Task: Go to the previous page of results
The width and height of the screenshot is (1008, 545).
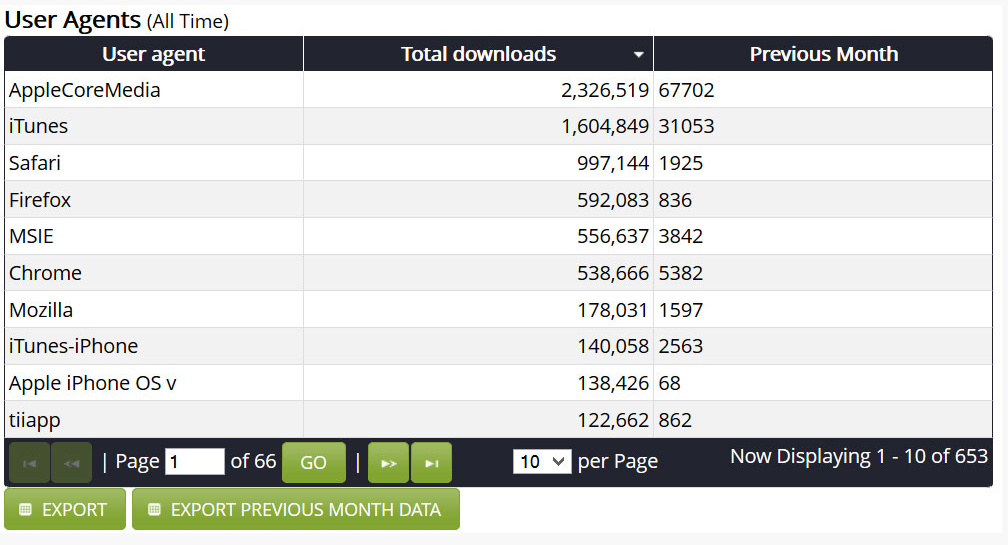Action: coord(71,463)
